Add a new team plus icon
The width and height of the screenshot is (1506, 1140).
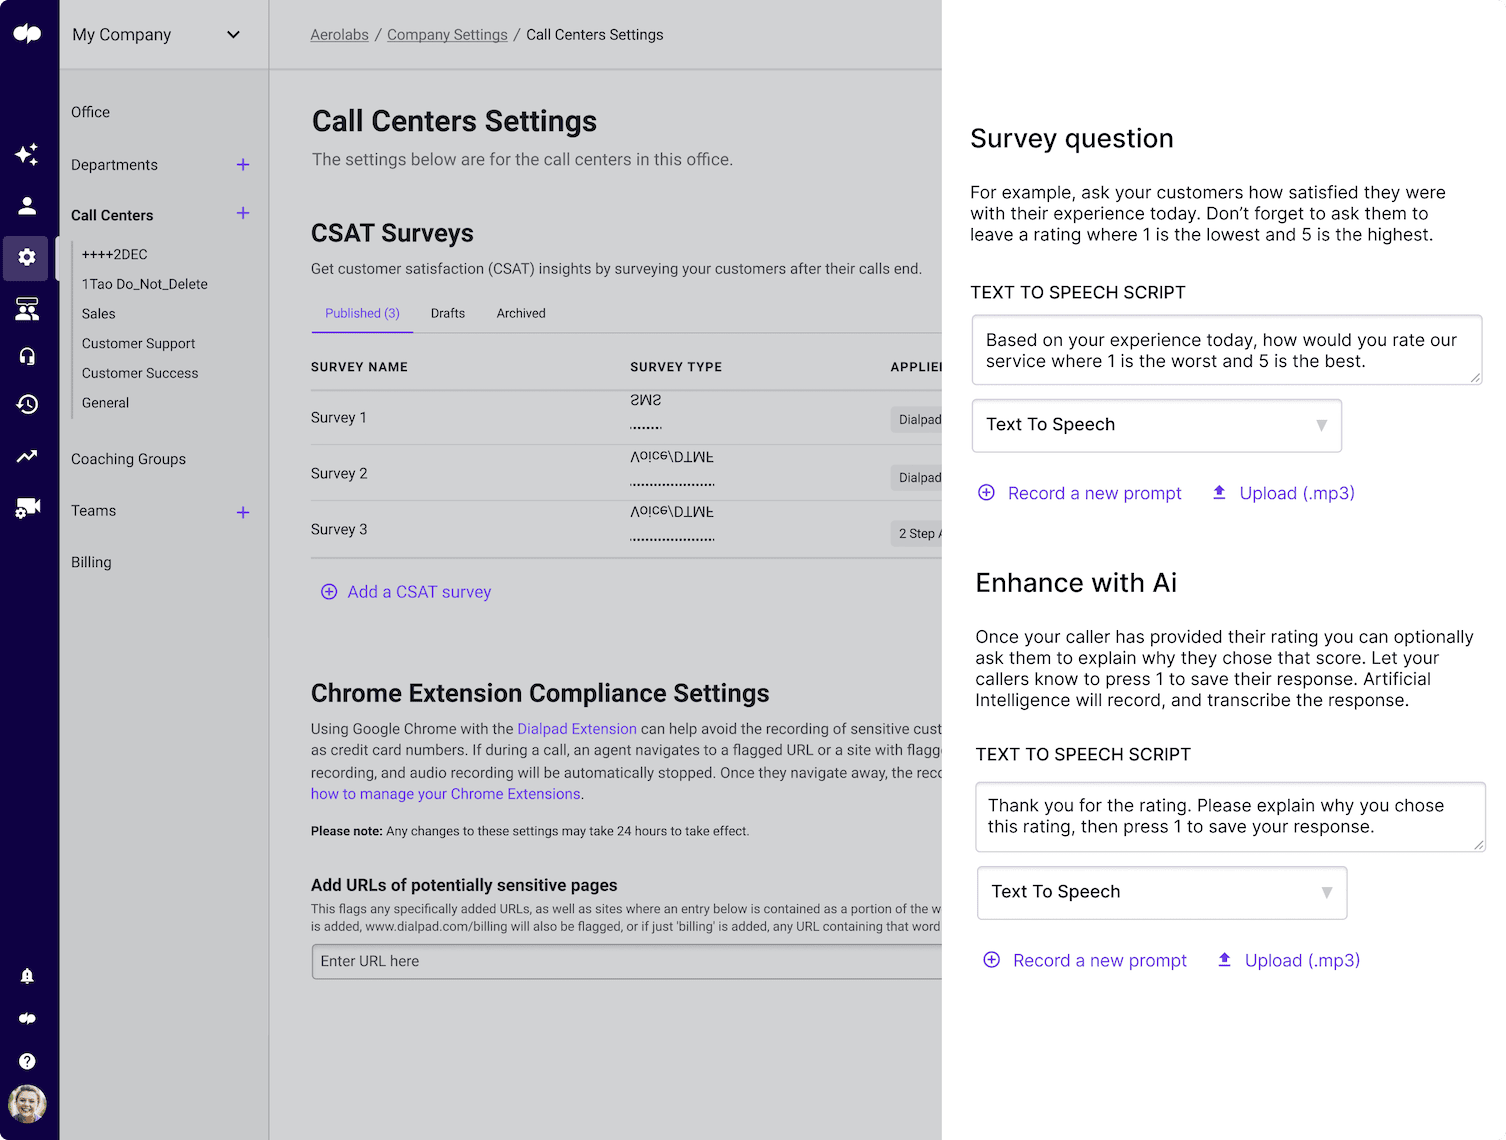point(243,512)
